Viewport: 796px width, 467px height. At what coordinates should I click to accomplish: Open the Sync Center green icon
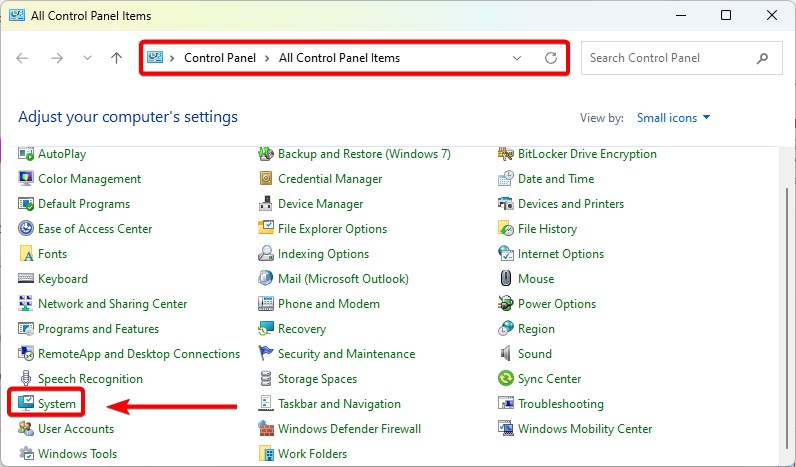506,378
